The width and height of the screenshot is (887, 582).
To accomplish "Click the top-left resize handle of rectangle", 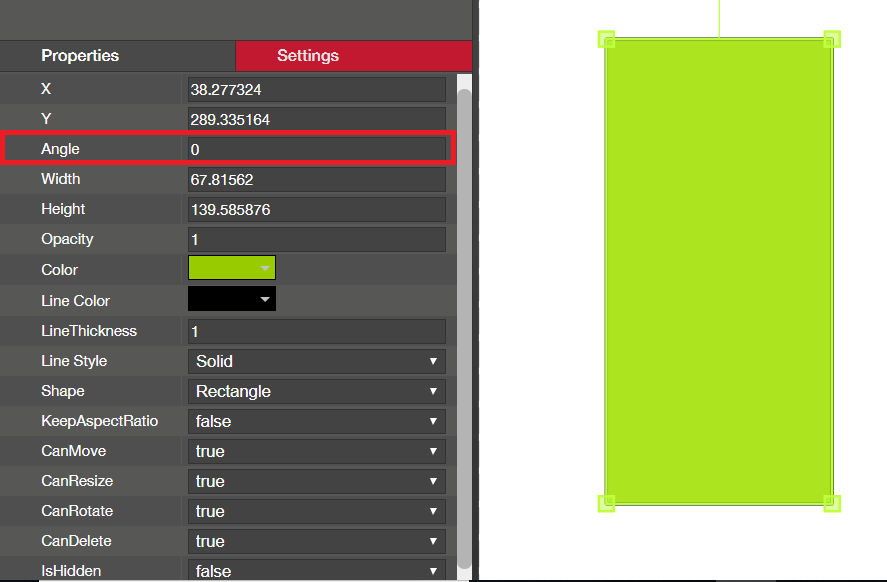I will point(606,40).
